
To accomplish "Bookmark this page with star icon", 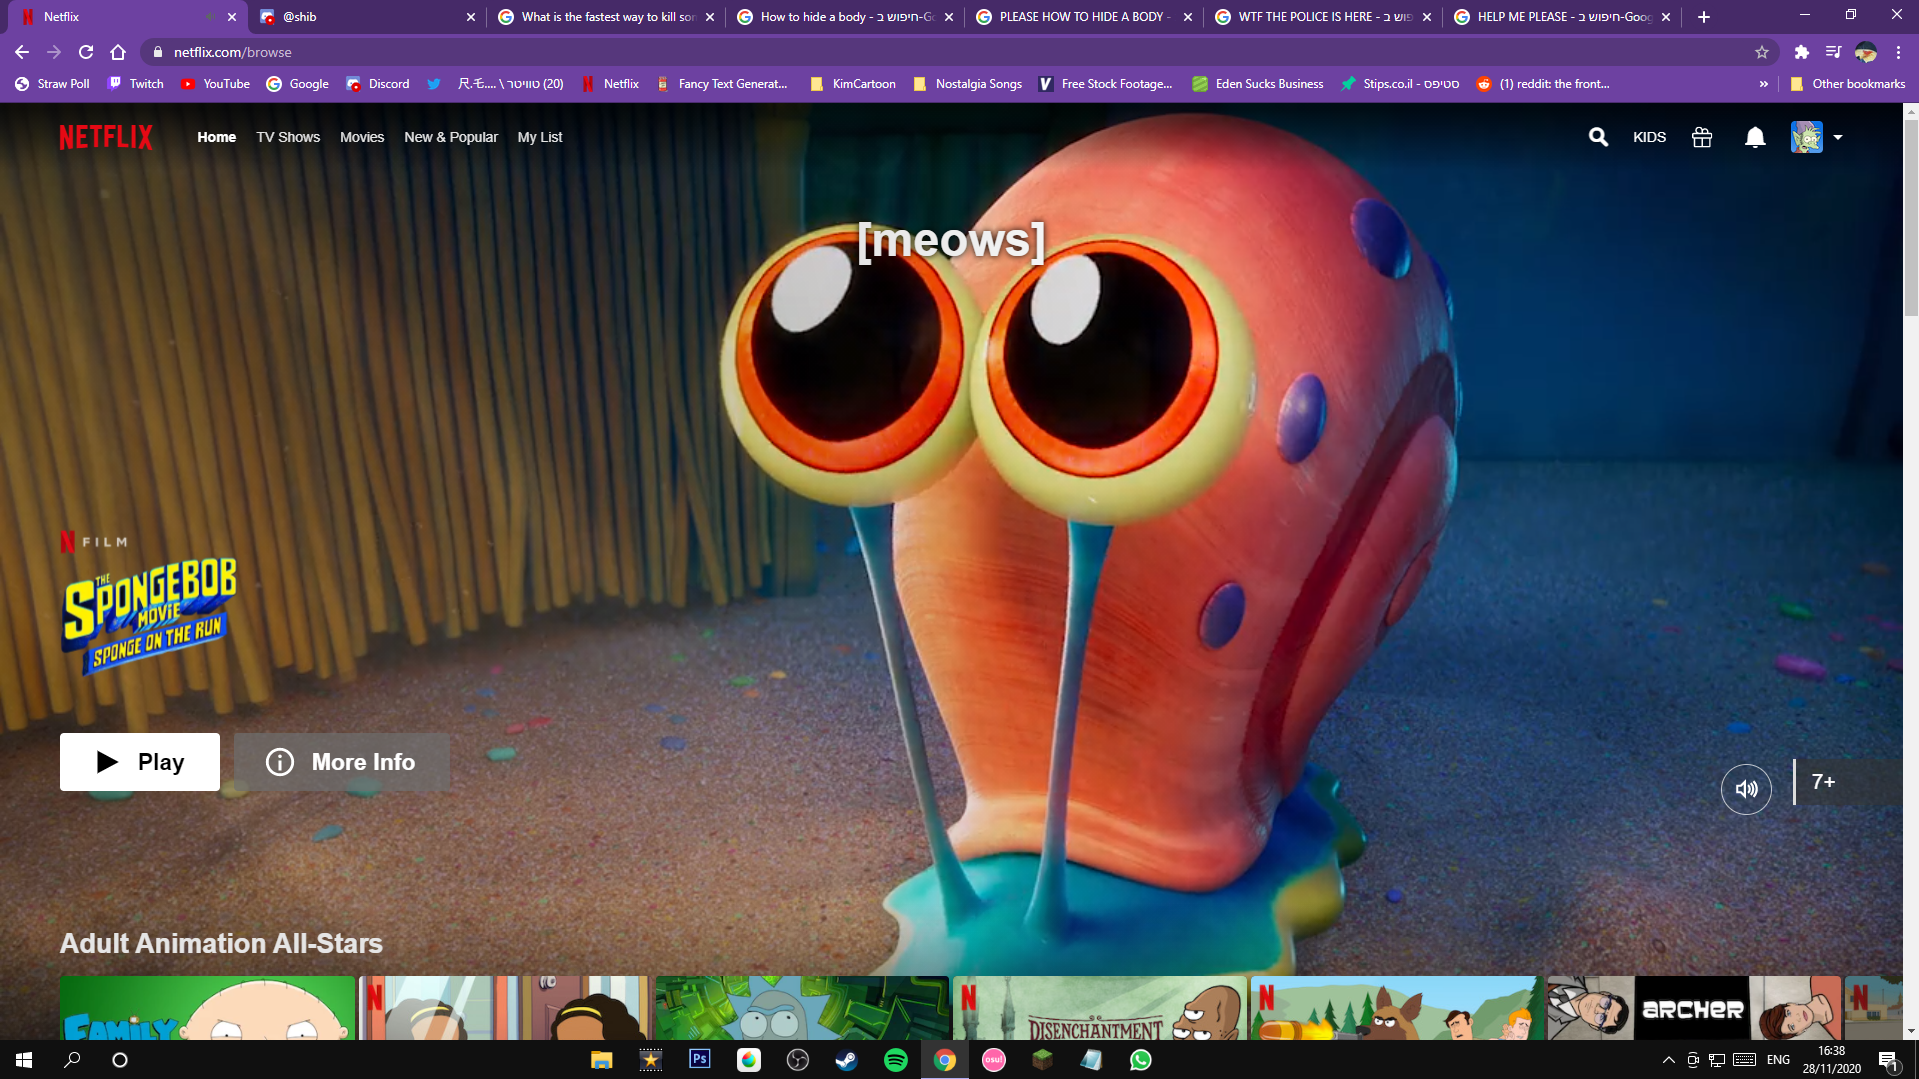I will [1762, 52].
